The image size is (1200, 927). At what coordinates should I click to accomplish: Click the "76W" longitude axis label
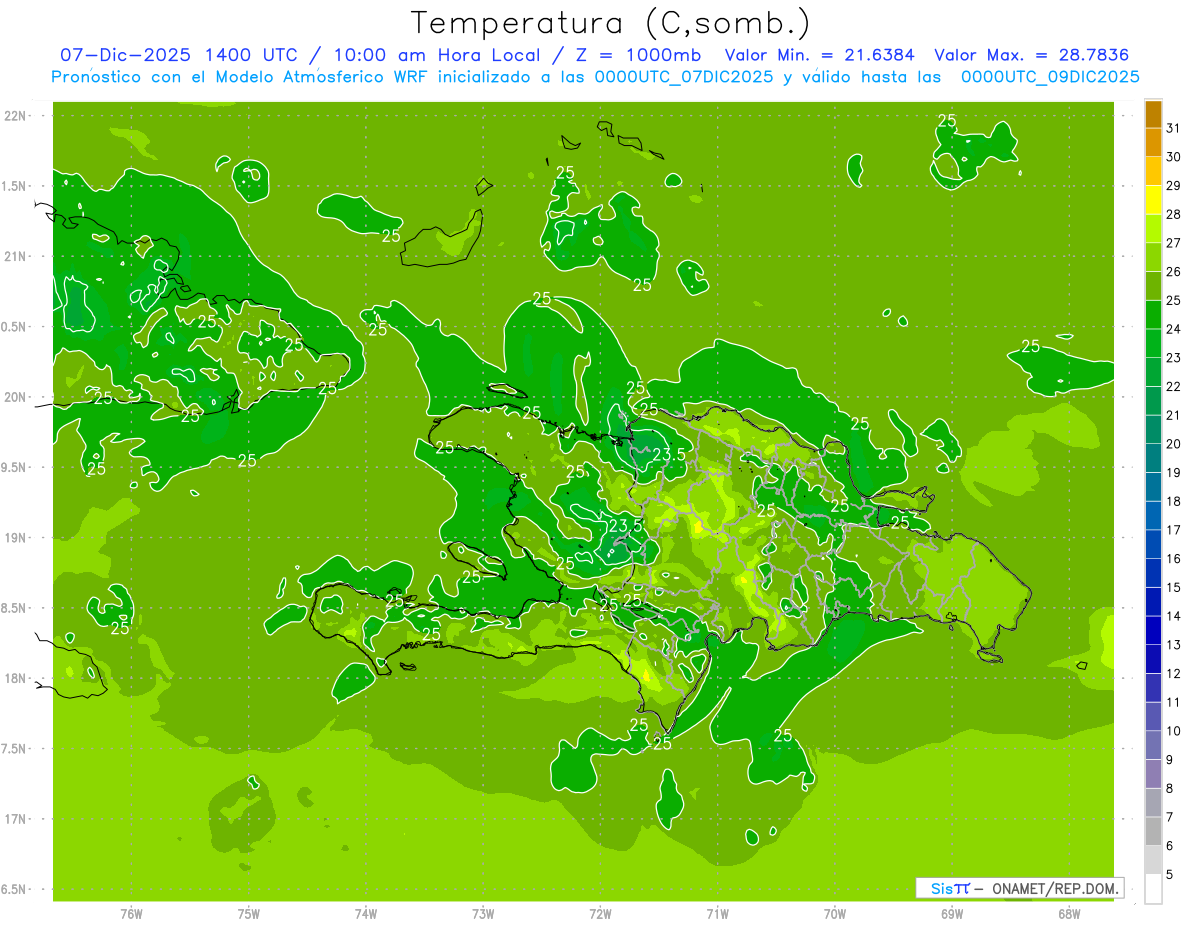click(x=131, y=913)
